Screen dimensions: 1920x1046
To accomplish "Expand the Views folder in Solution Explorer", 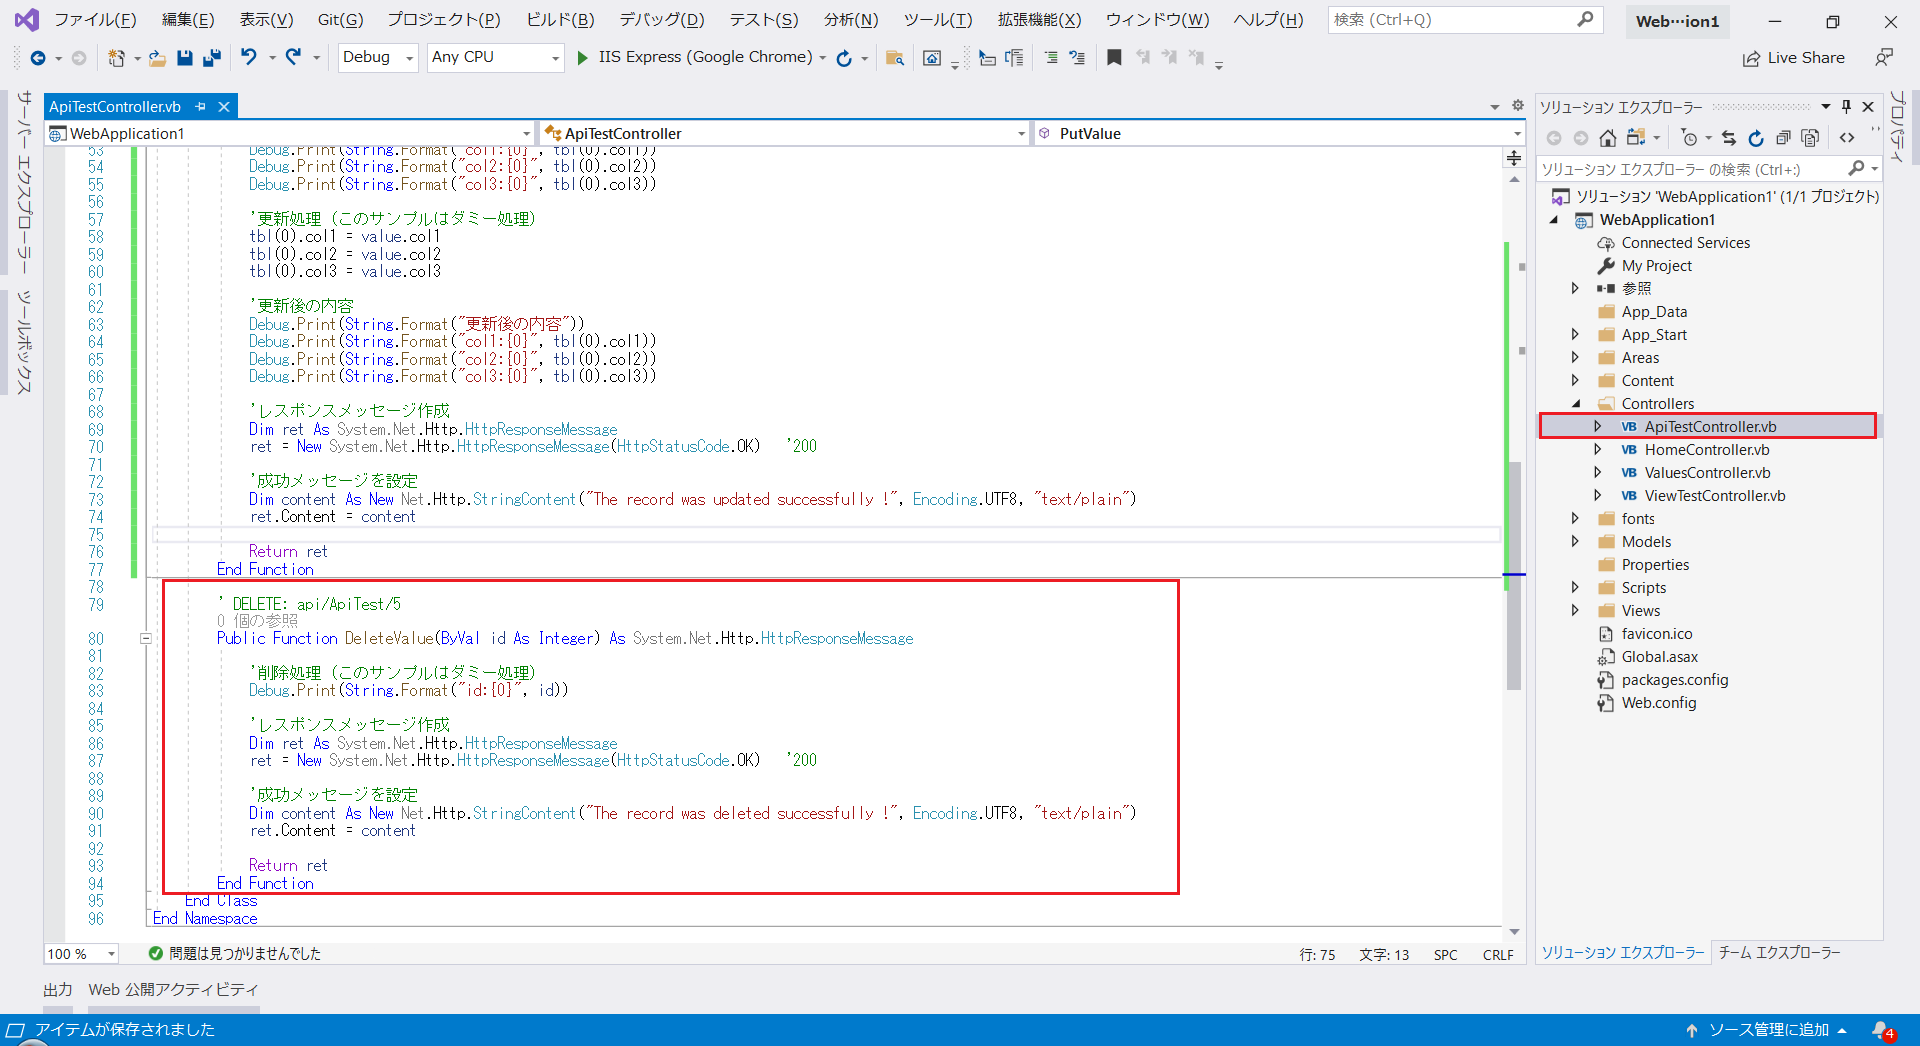I will (x=1577, y=610).
